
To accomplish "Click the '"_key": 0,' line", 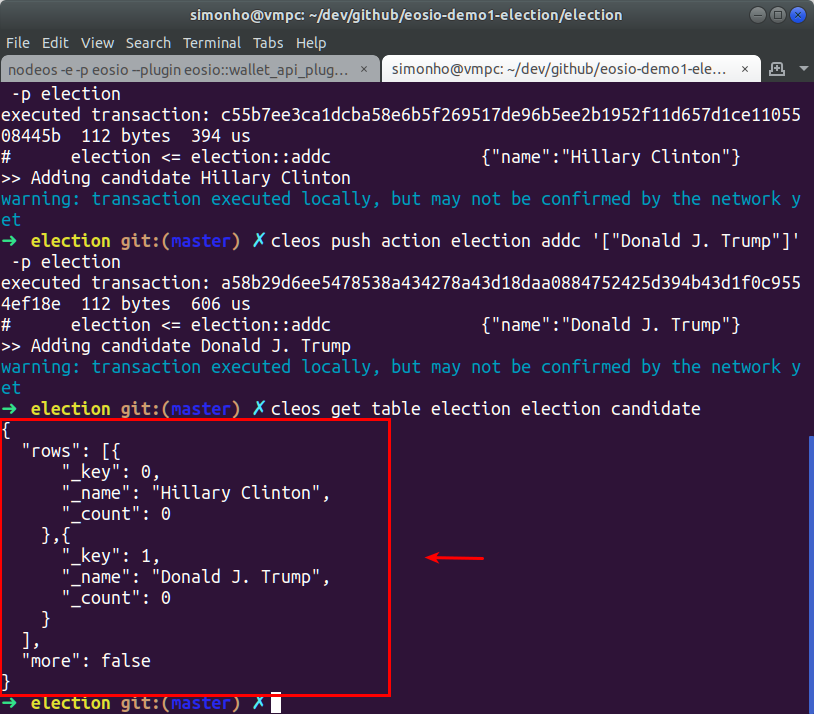I will coord(111,472).
